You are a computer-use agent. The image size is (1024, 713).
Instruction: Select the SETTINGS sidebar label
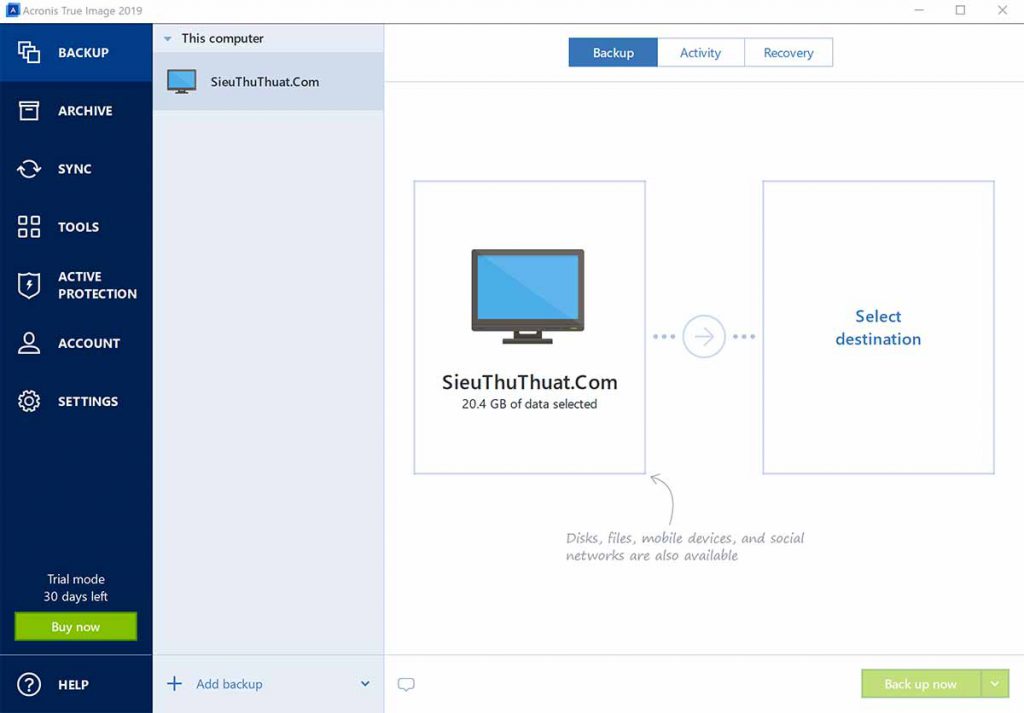point(88,402)
